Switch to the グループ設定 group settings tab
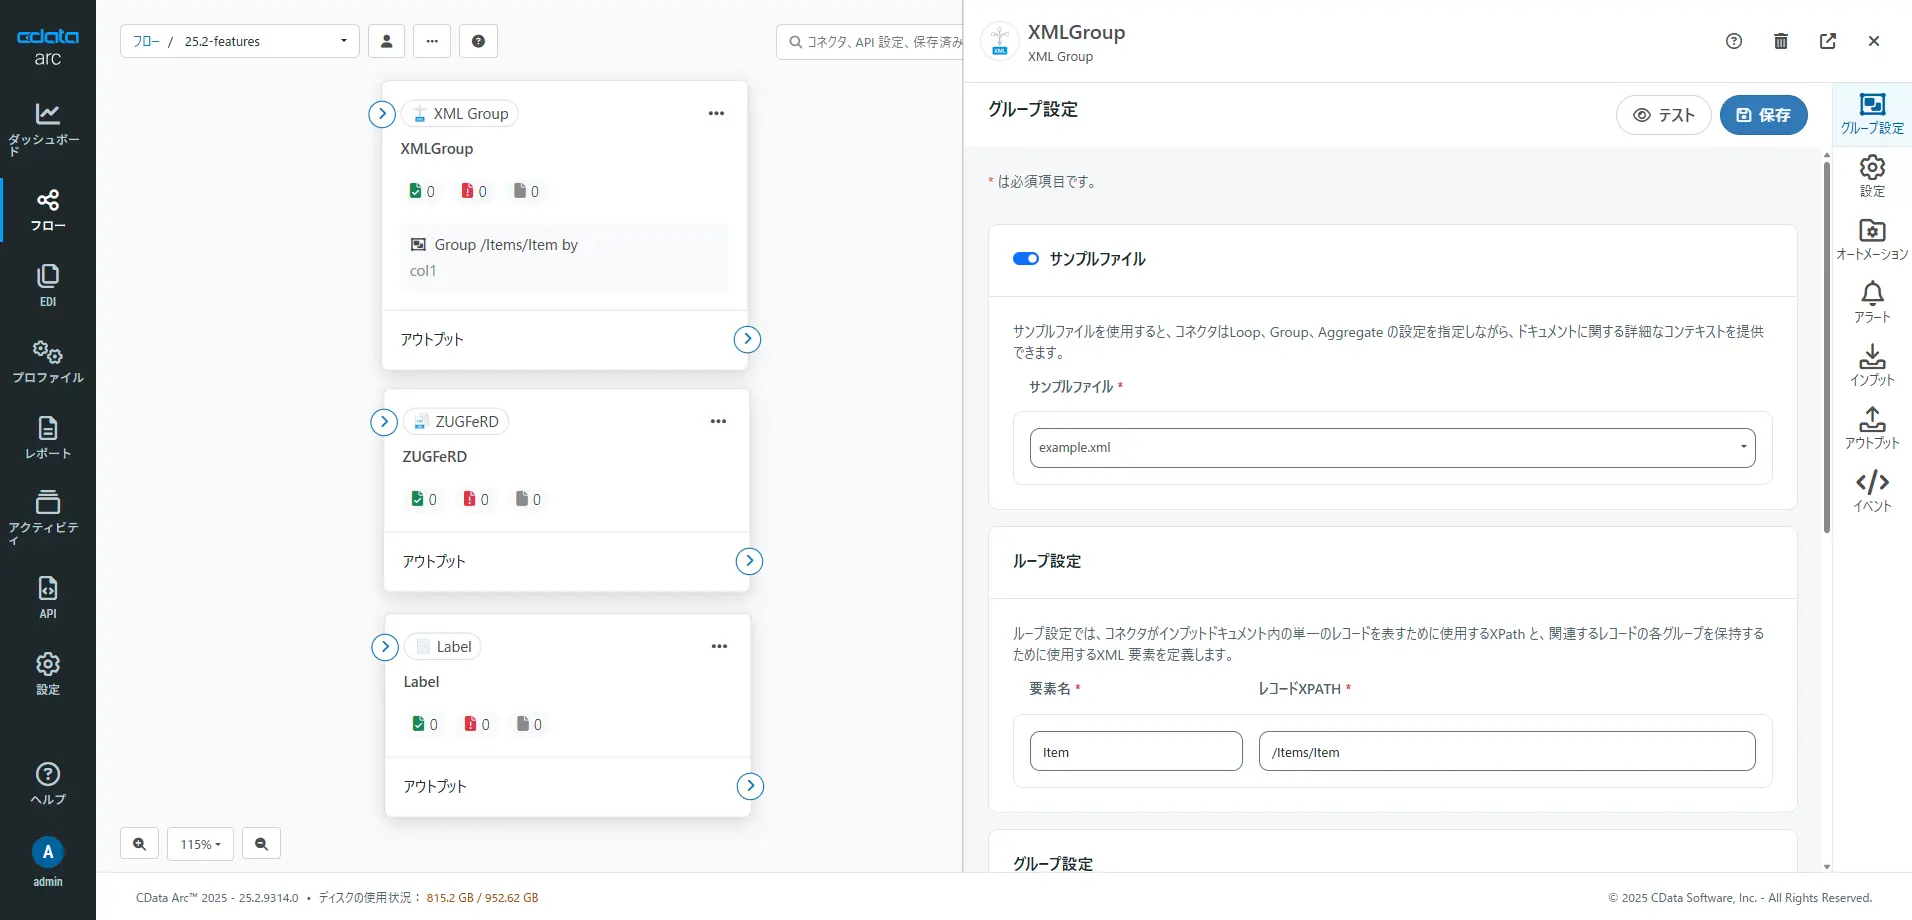Viewport: 1912px width, 920px height. click(x=1872, y=115)
